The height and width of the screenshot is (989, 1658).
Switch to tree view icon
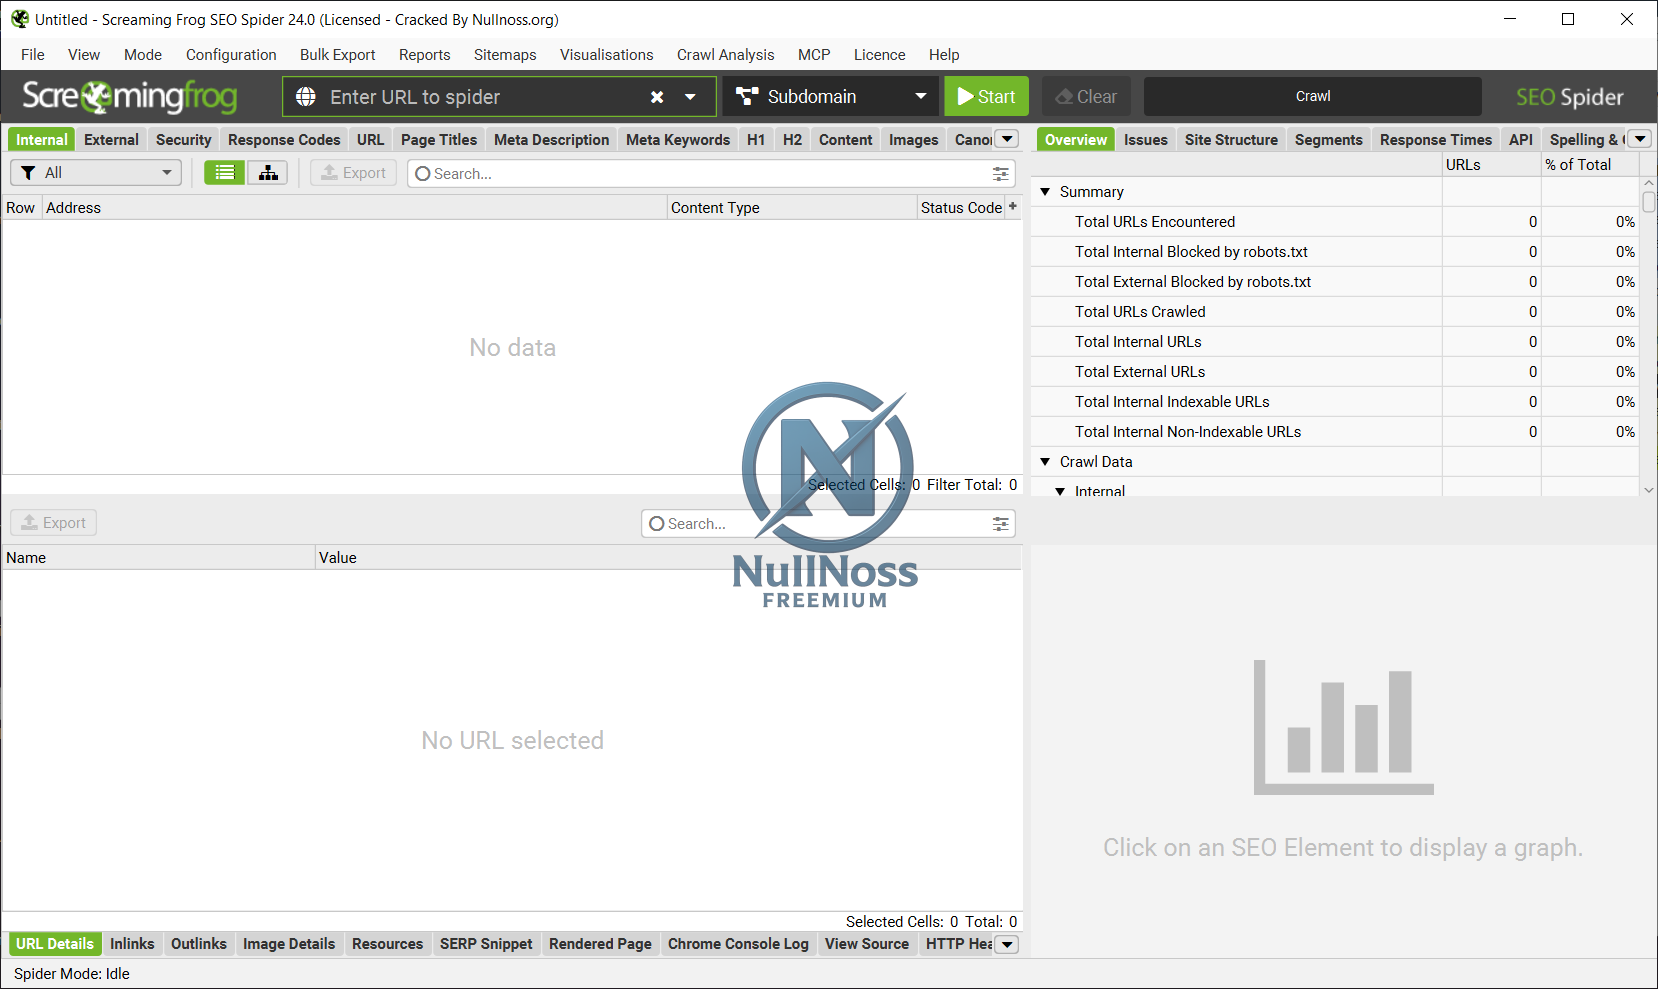268,173
